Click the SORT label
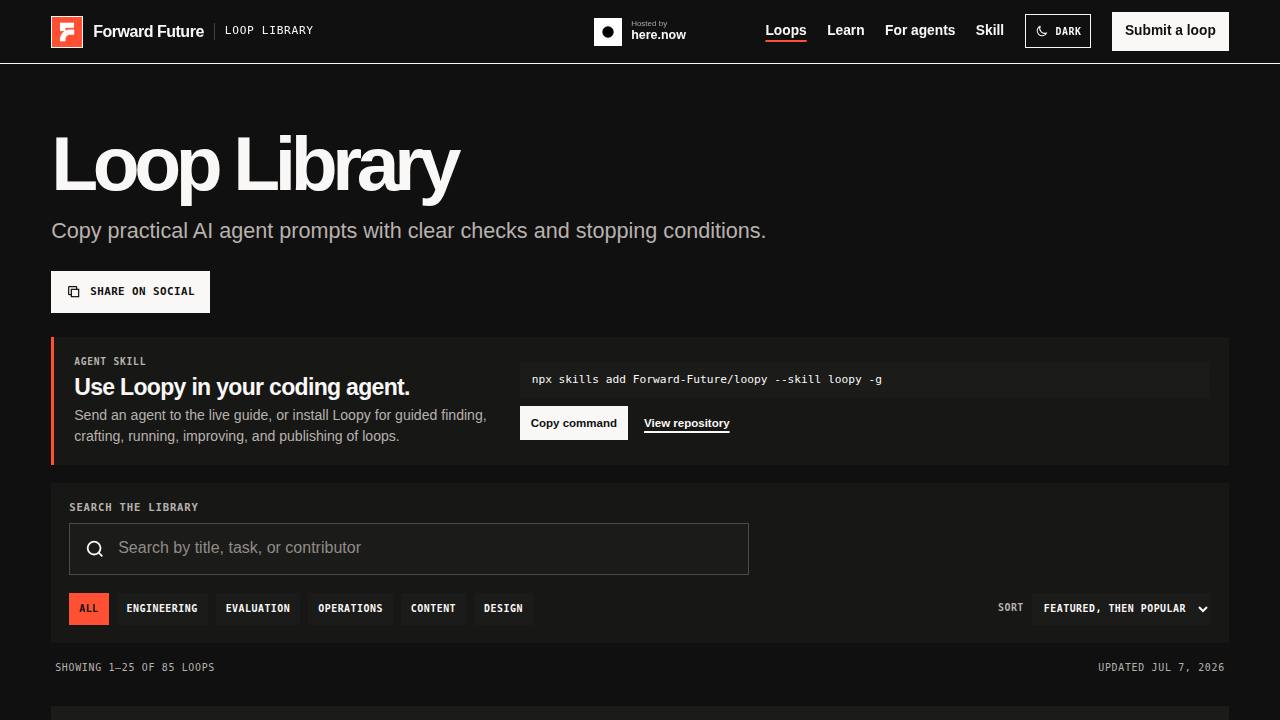Image resolution: width=1280 pixels, height=720 pixels. click(1010, 608)
